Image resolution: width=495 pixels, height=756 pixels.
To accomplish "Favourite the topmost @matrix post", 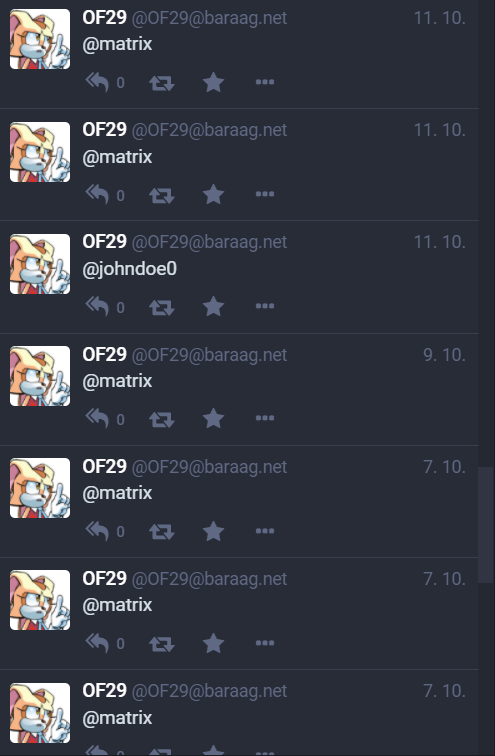I will pyautogui.click(x=213, y=82).
